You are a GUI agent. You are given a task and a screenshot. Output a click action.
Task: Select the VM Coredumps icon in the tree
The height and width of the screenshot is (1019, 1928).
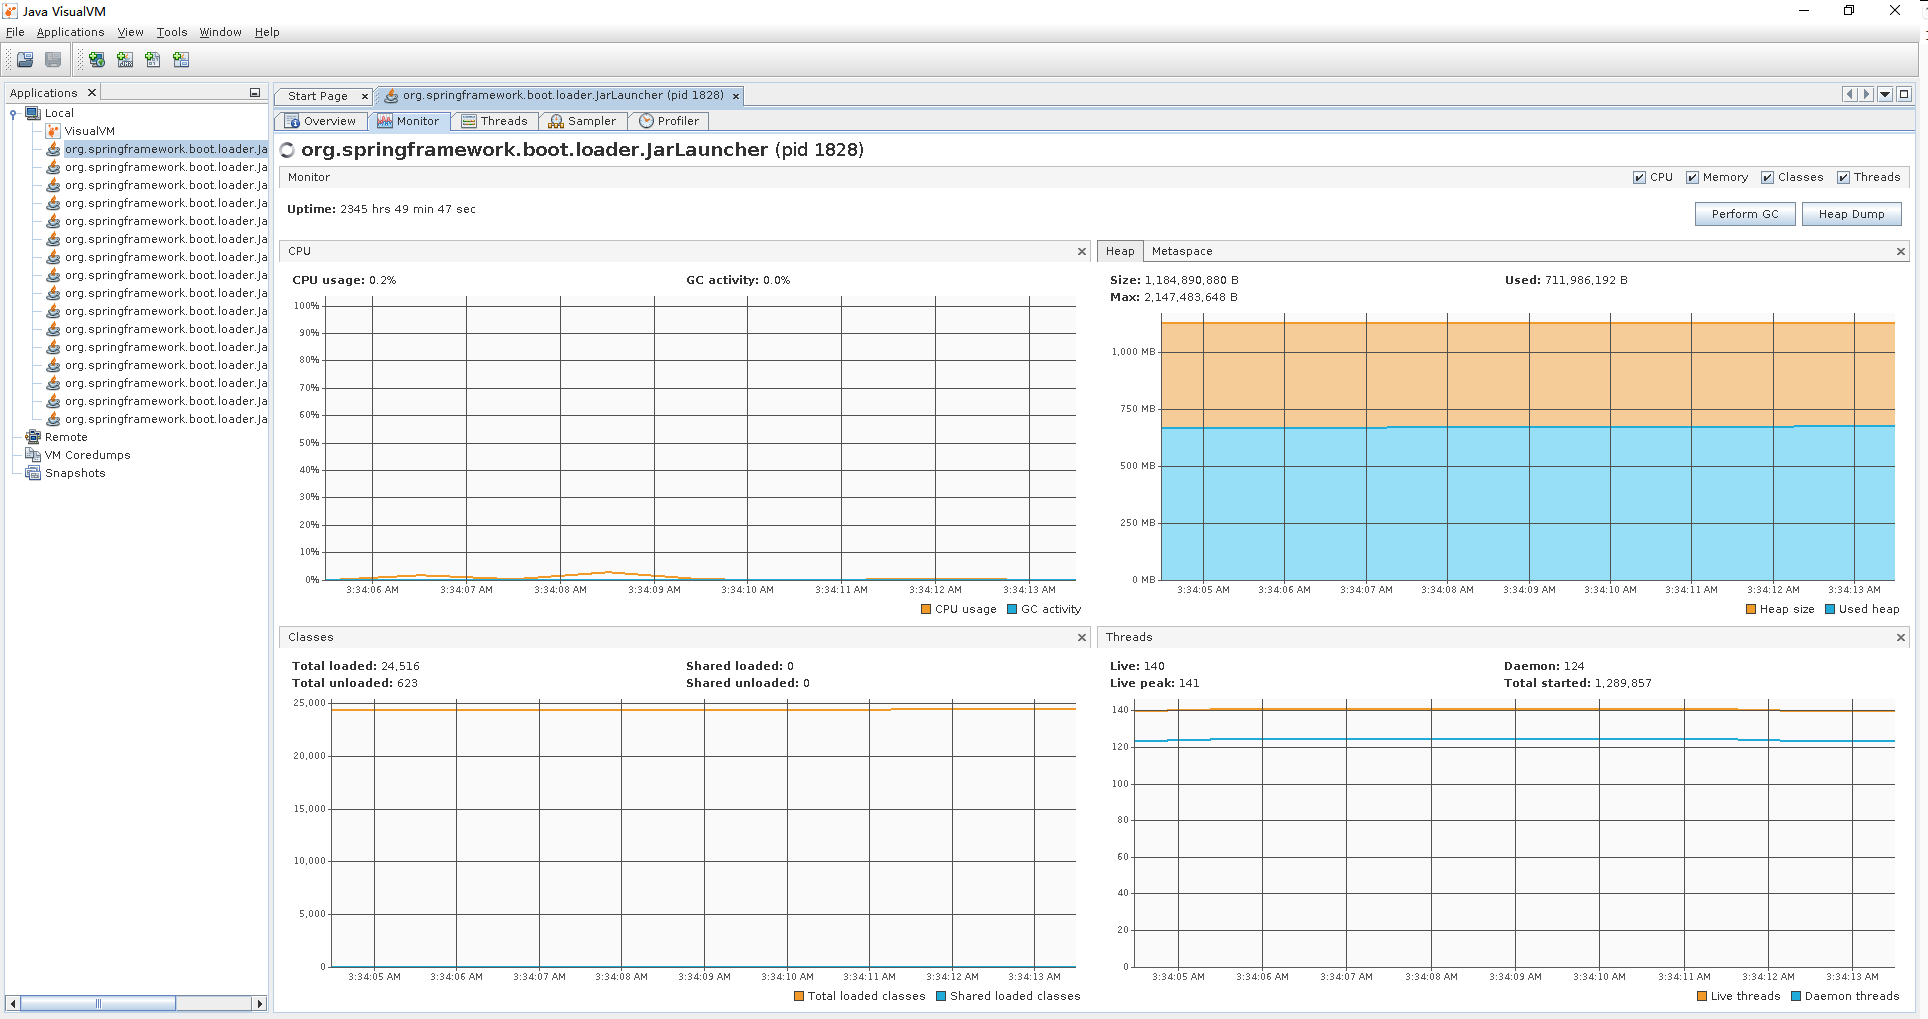[x=33, y=455]
